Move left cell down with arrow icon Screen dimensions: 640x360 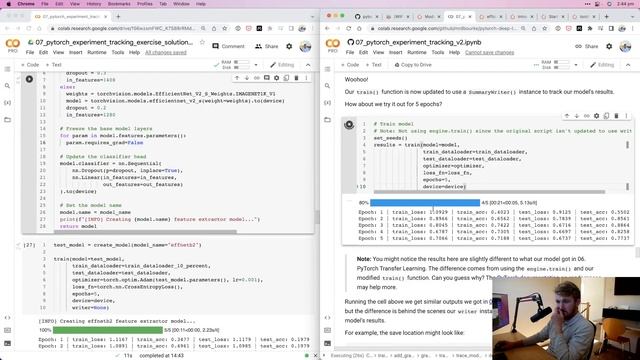pos(247,78)
